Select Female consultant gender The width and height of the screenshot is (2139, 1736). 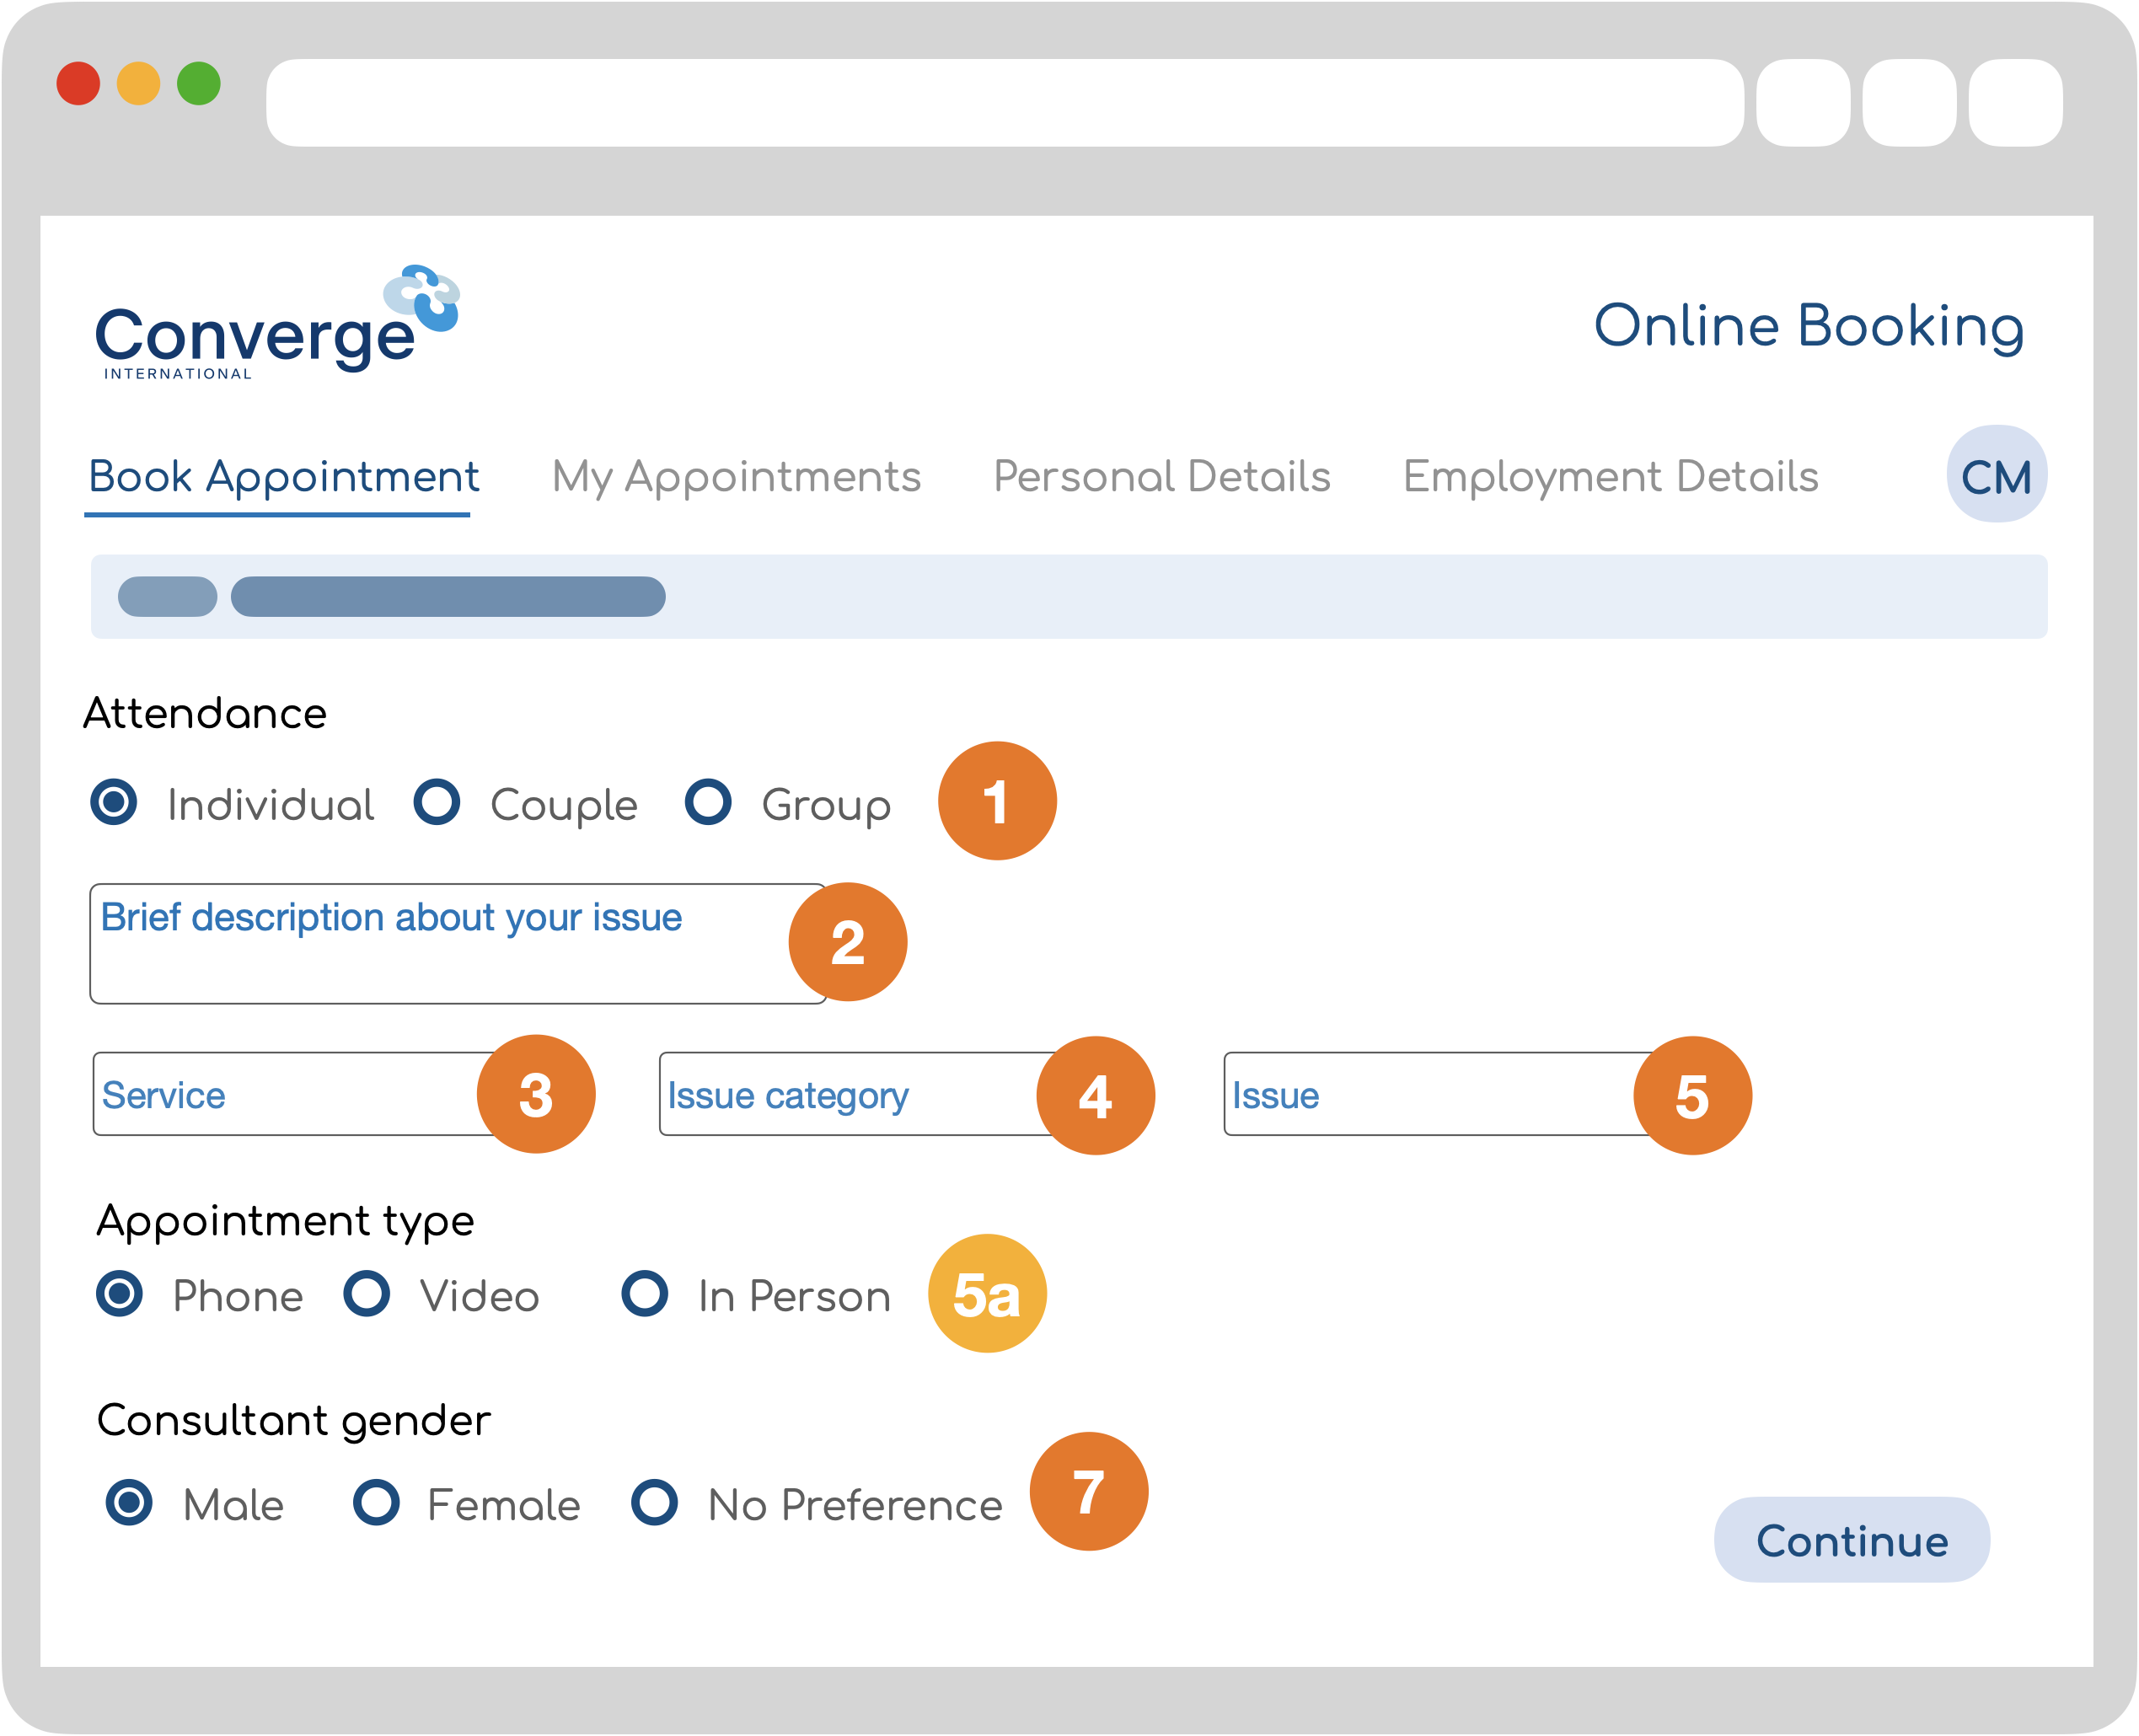(377, 1502)
